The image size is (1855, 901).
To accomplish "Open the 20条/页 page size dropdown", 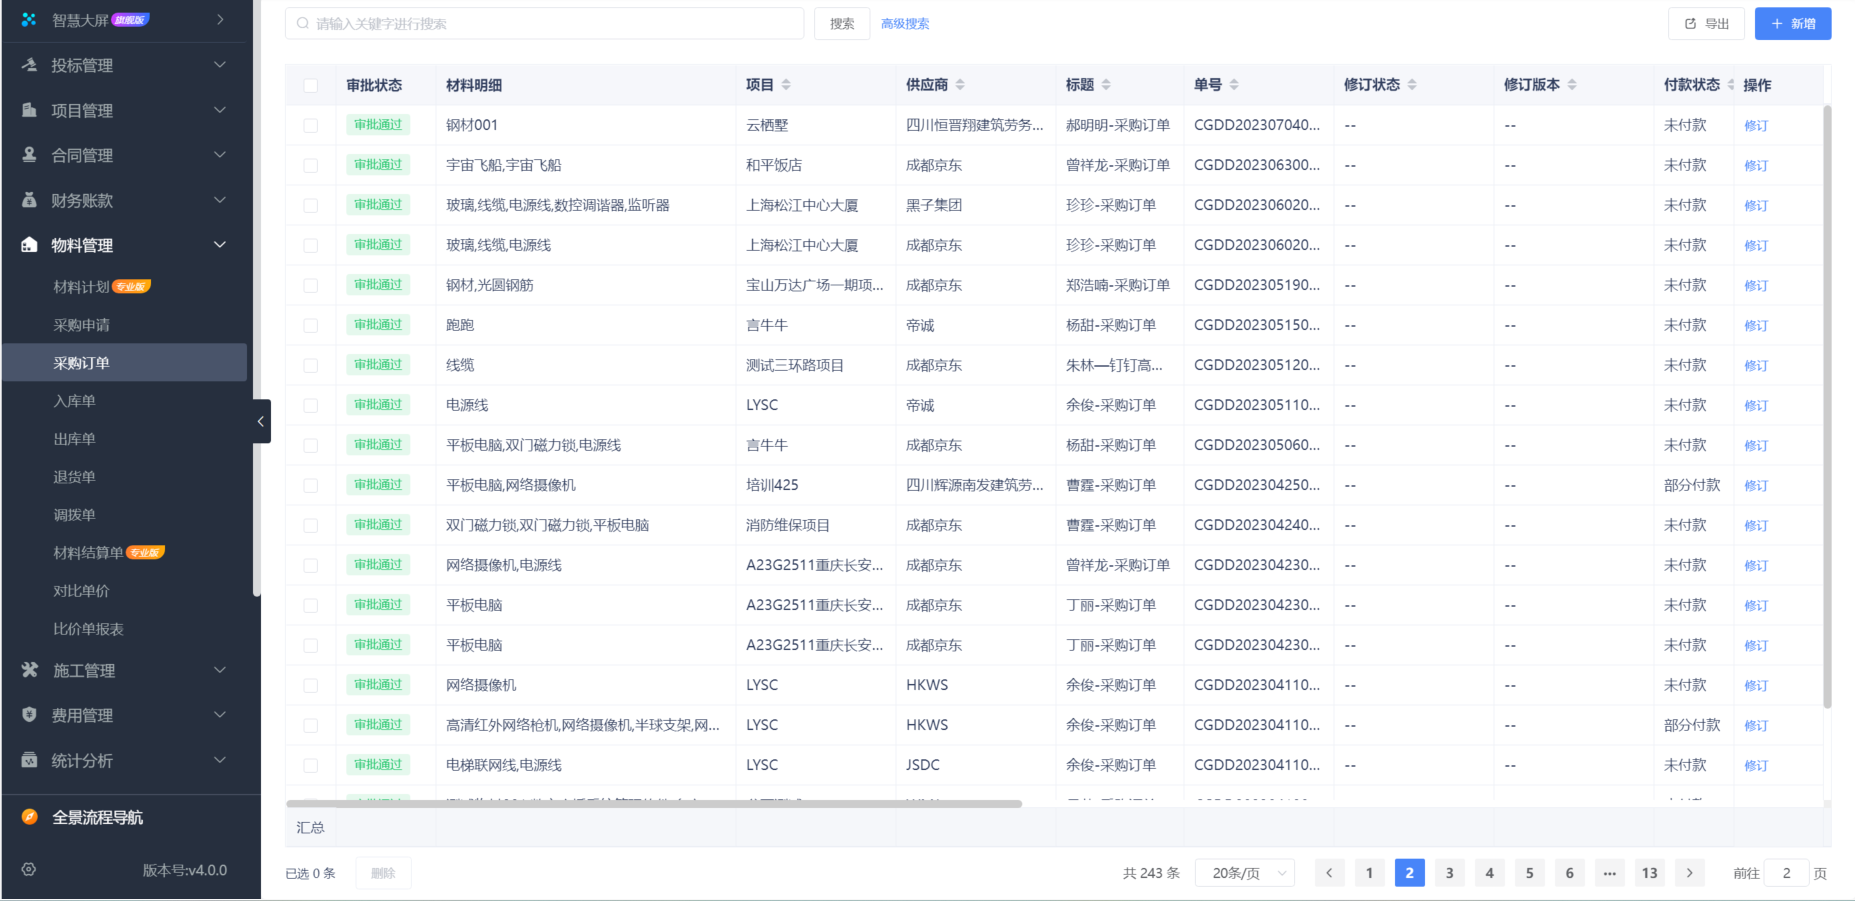I will click(1245, 872).
